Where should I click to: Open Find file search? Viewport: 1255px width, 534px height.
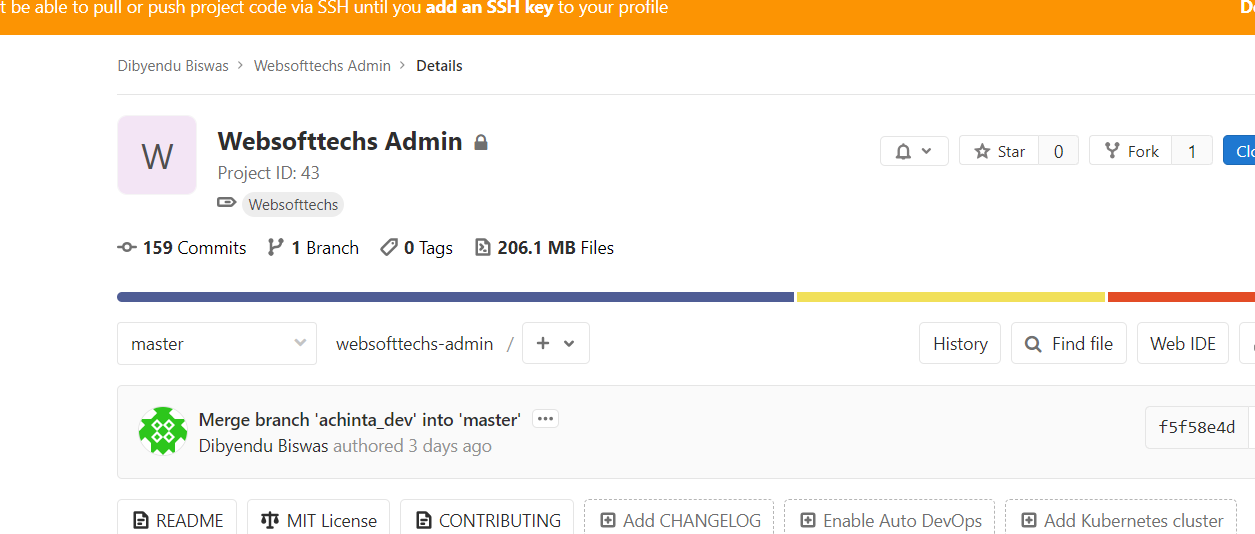tap(1069, 343)
